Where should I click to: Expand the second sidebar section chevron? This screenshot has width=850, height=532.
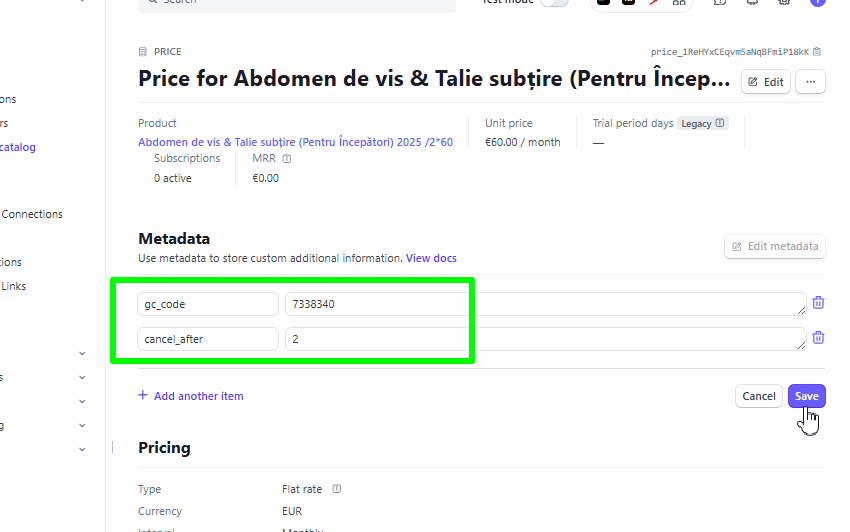tap(82, 377)
